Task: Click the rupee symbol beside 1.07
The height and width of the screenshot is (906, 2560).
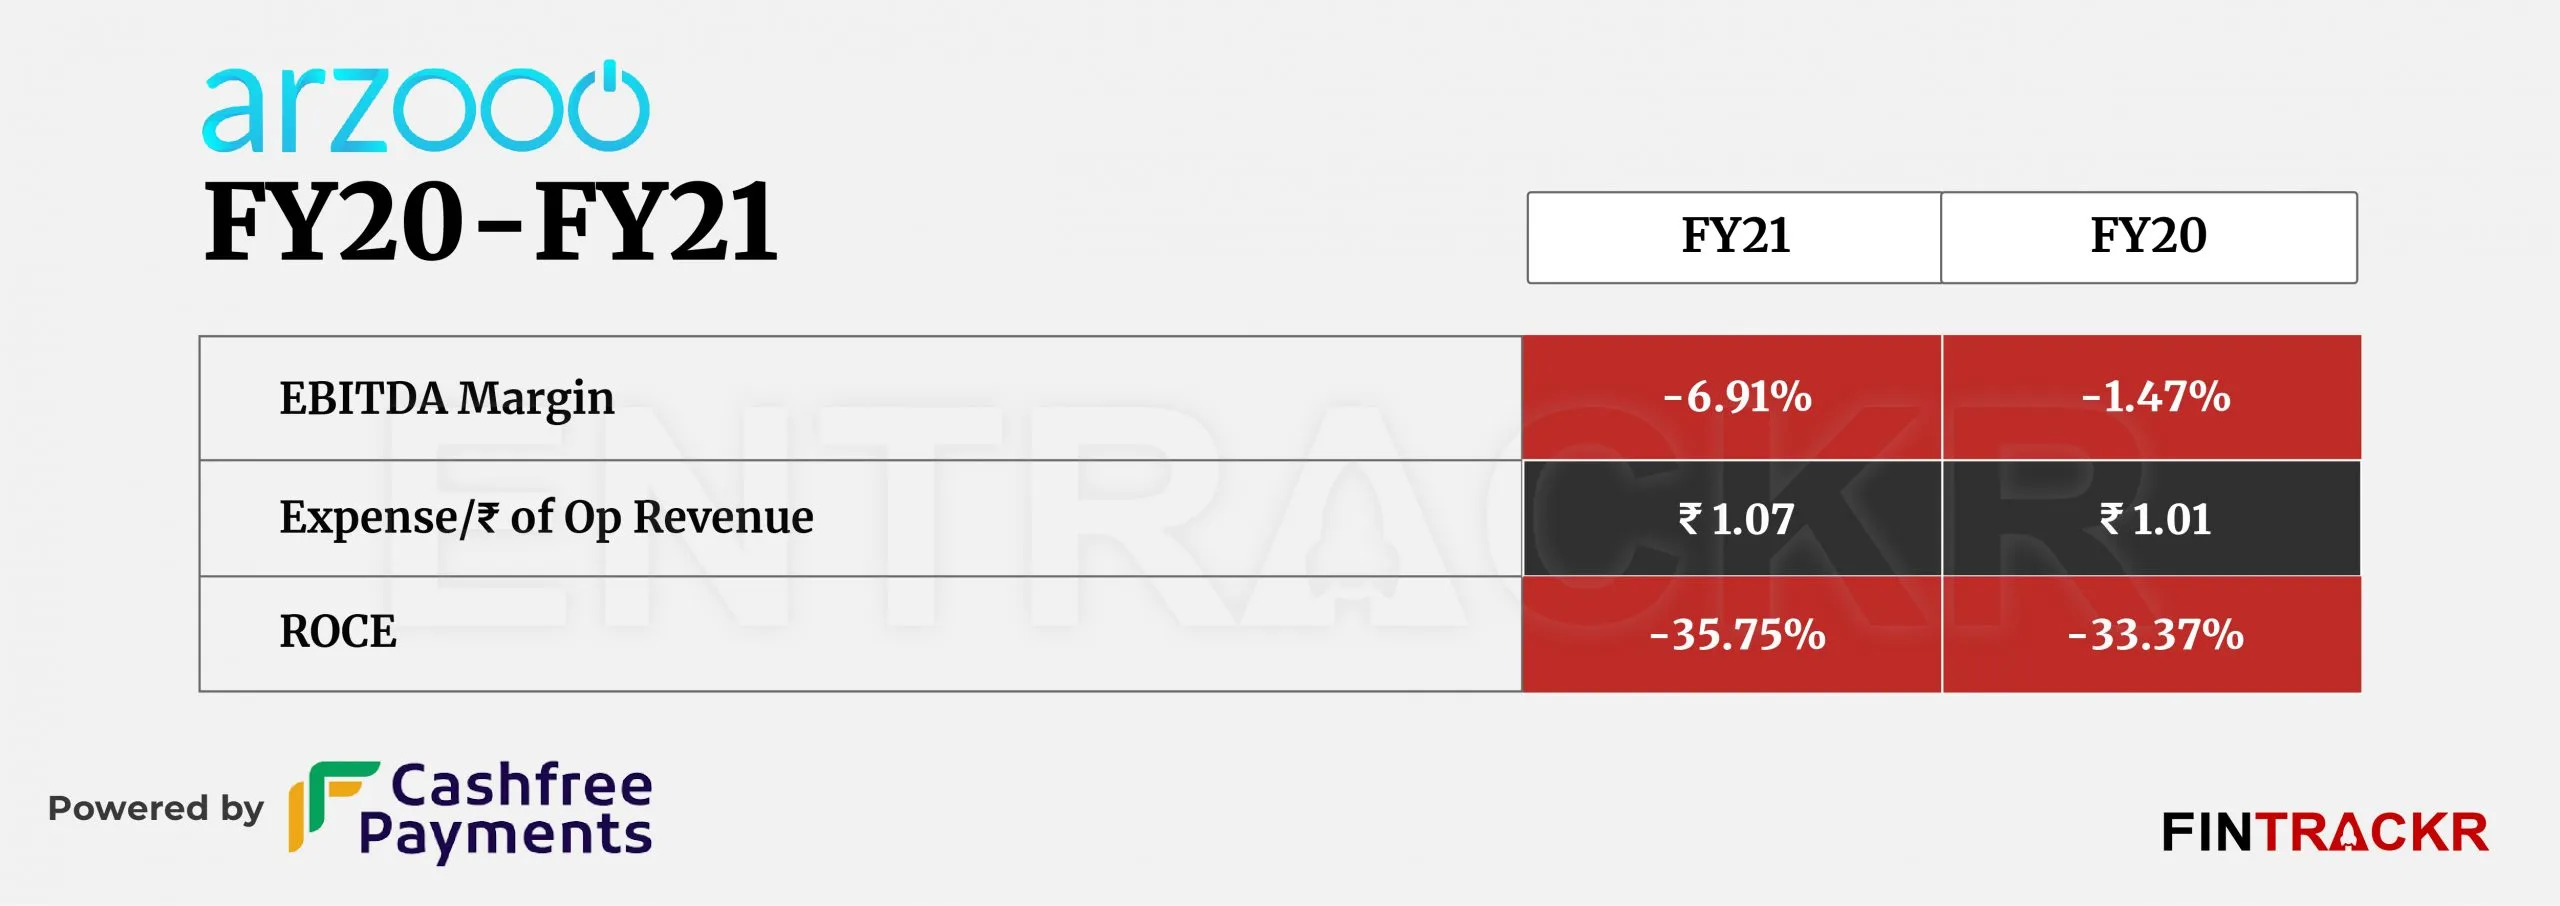Action: coord(1689,518)
